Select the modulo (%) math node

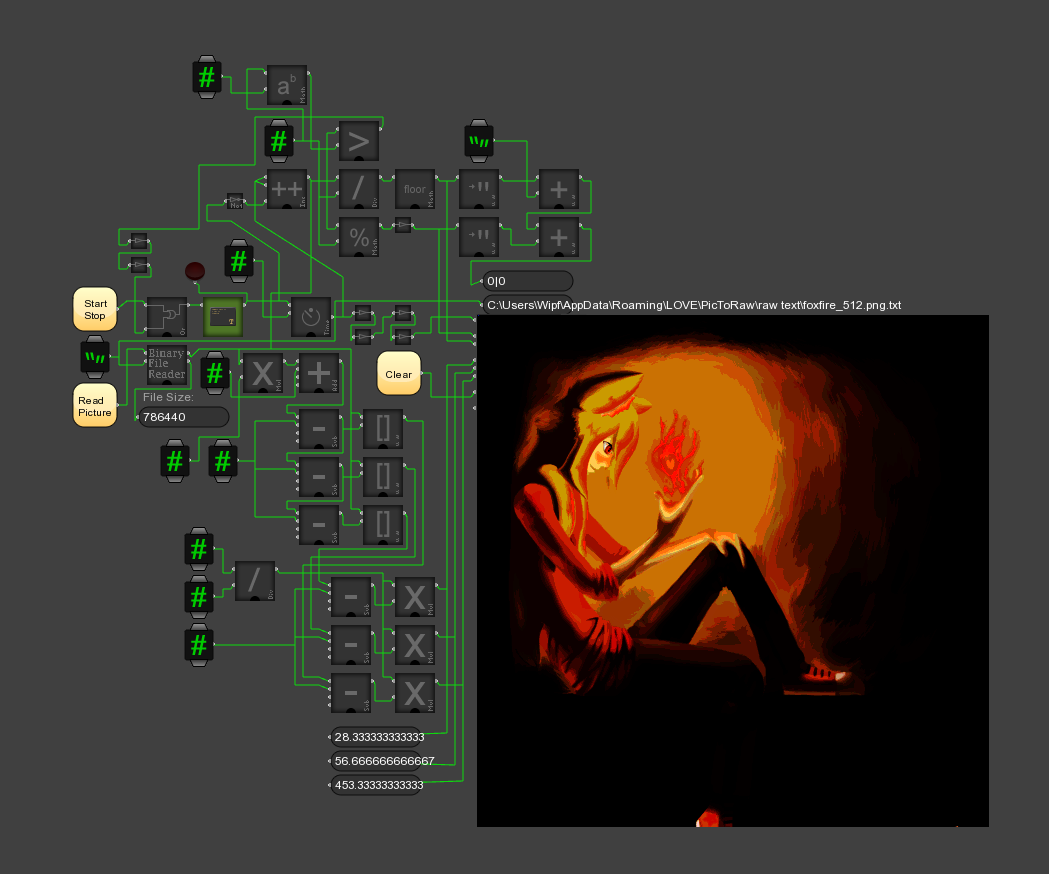click(x=359, y=237)
